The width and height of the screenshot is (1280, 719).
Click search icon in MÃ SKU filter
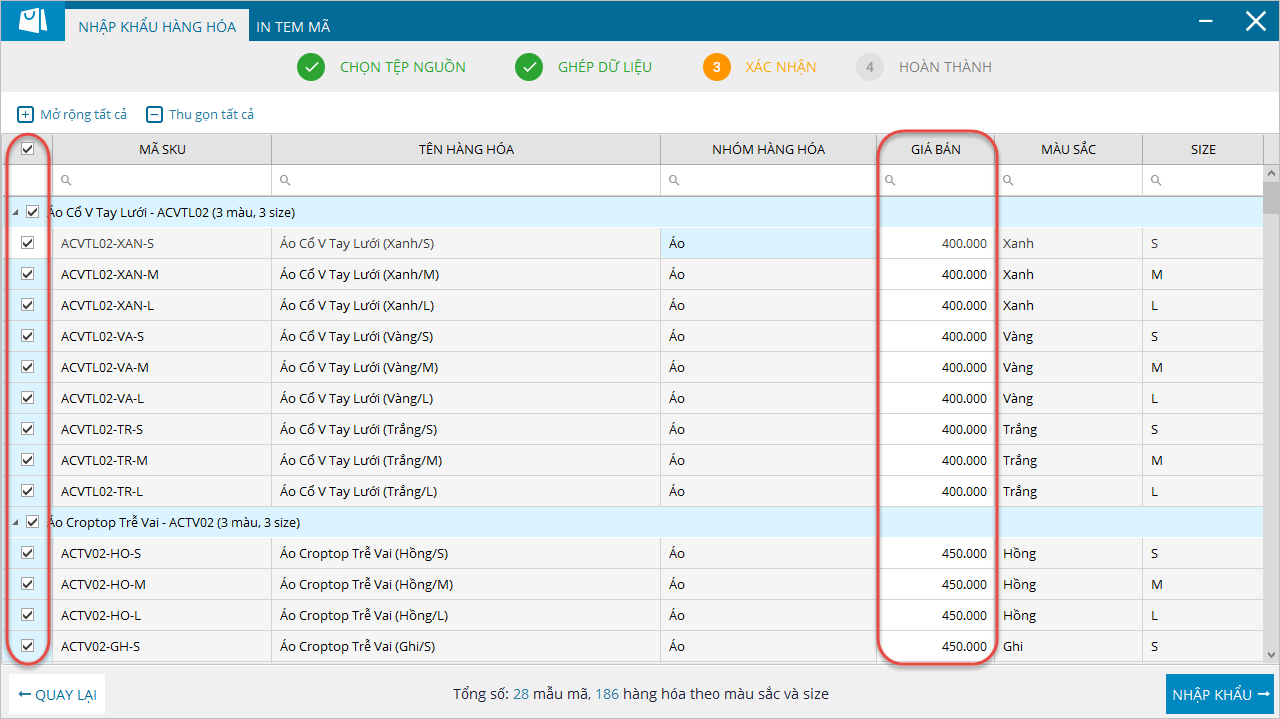coord(67,181)
